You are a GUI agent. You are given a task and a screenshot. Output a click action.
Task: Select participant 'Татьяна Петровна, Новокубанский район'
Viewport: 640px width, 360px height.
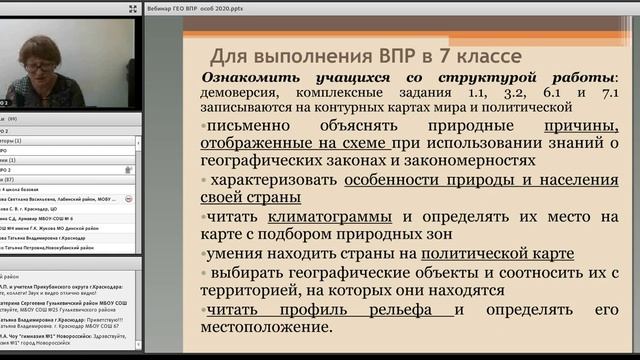pyautogui.click(x=67, y=248)
